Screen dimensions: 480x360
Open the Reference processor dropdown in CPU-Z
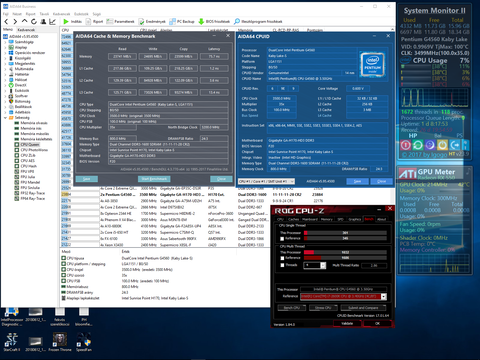click(384, 297)
